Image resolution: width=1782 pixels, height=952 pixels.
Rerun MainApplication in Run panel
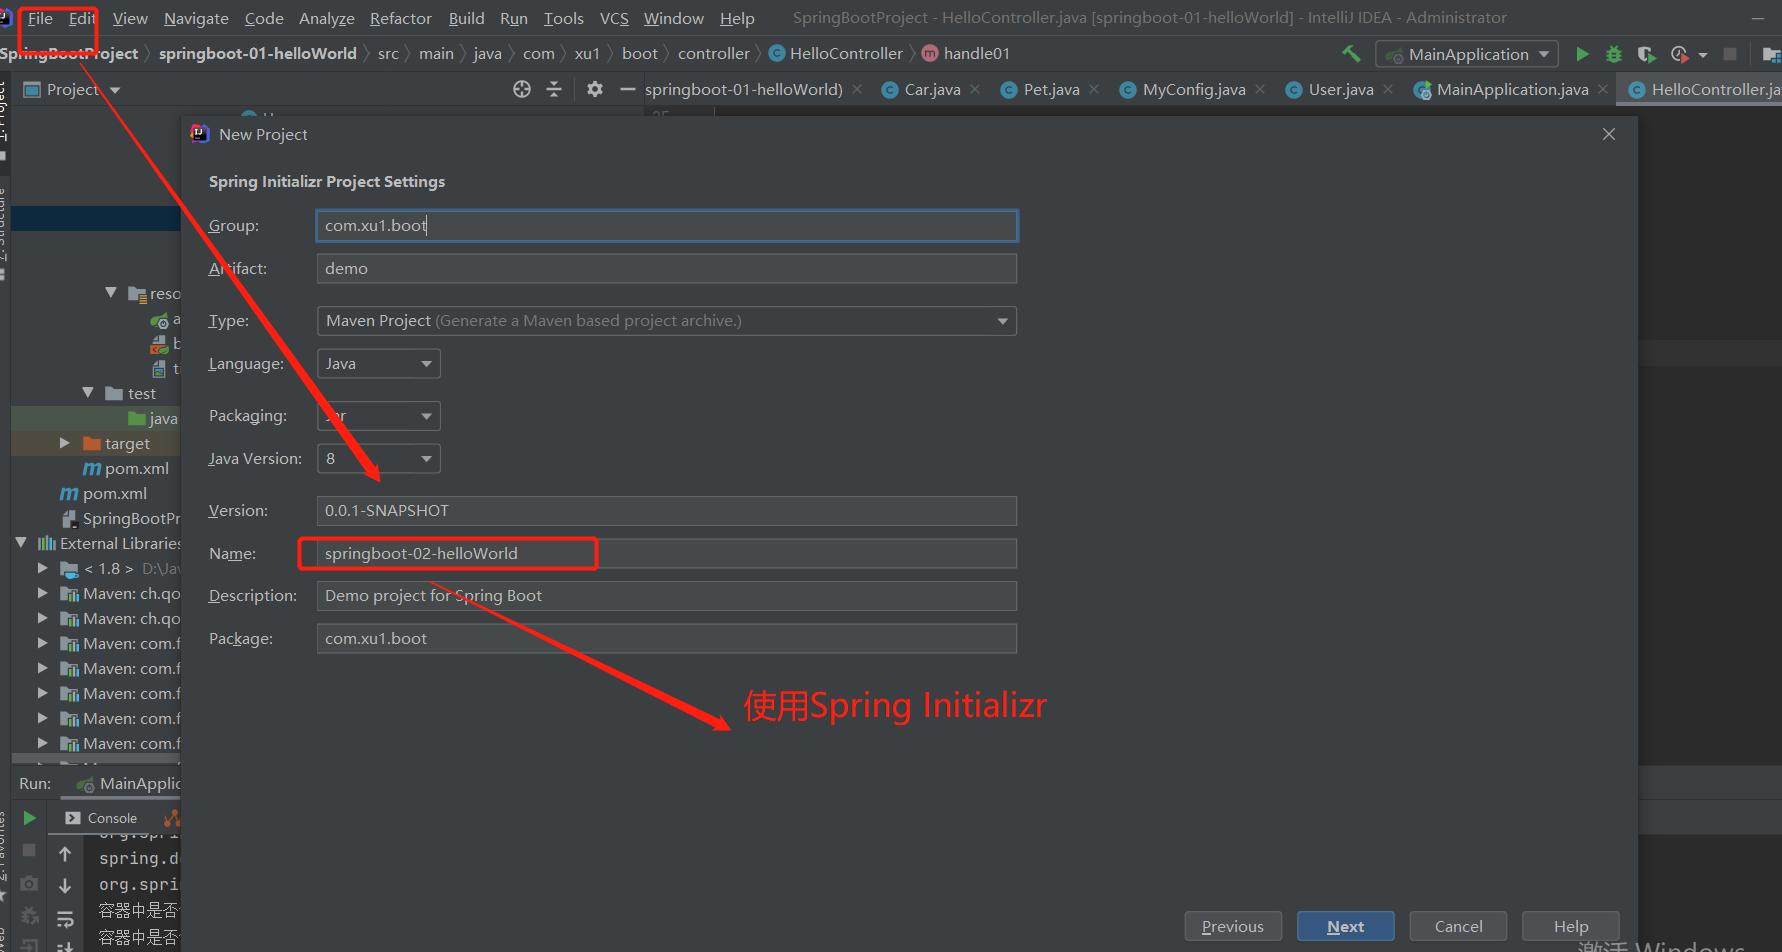click(x=29, y=818)
